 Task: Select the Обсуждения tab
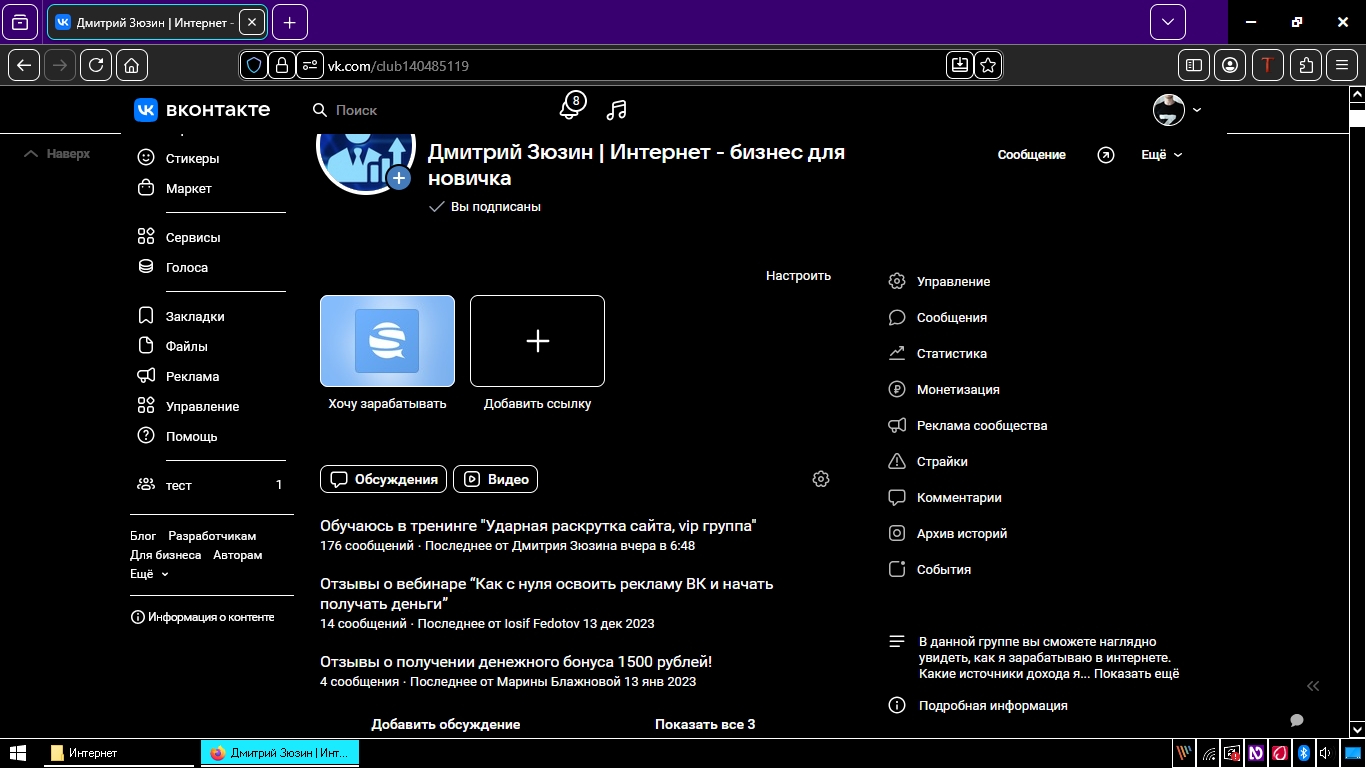click(384, 479)
